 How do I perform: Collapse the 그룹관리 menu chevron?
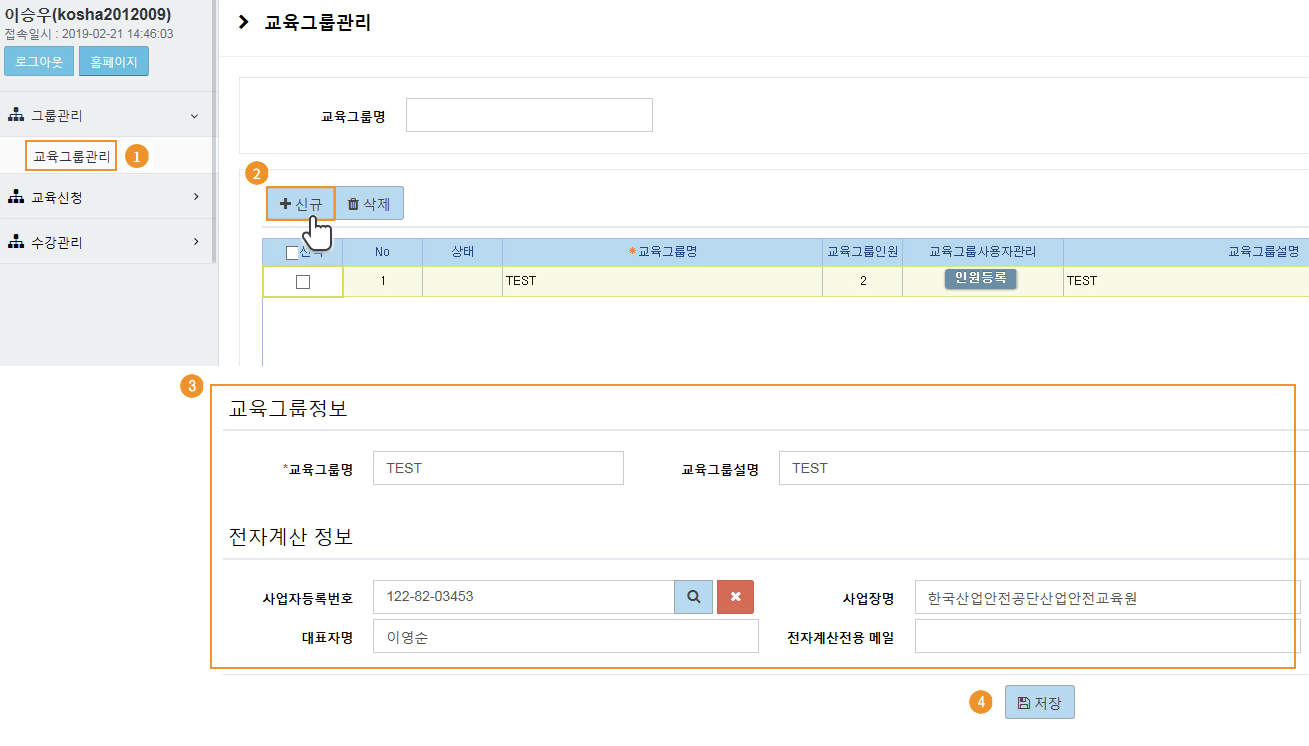[195, 116]
